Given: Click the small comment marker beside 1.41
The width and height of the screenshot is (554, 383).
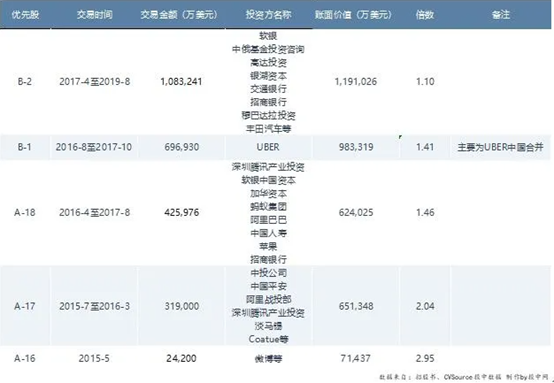Looking at the screenshot, I should click(400, 136).
